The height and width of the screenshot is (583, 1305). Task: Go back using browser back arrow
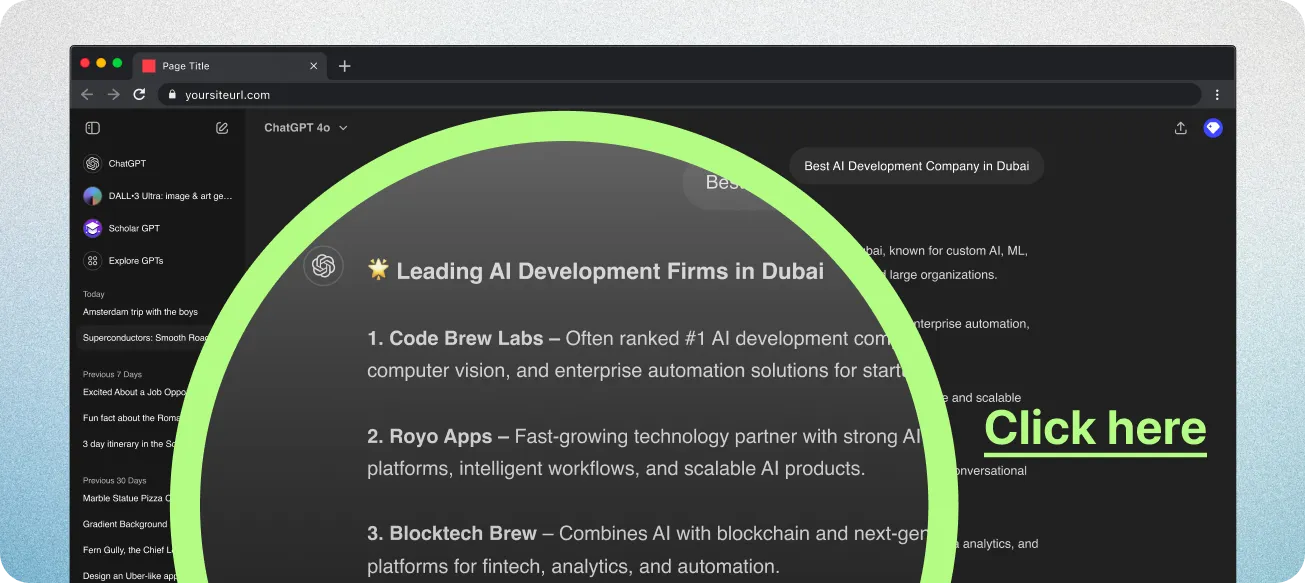[87, 94]
